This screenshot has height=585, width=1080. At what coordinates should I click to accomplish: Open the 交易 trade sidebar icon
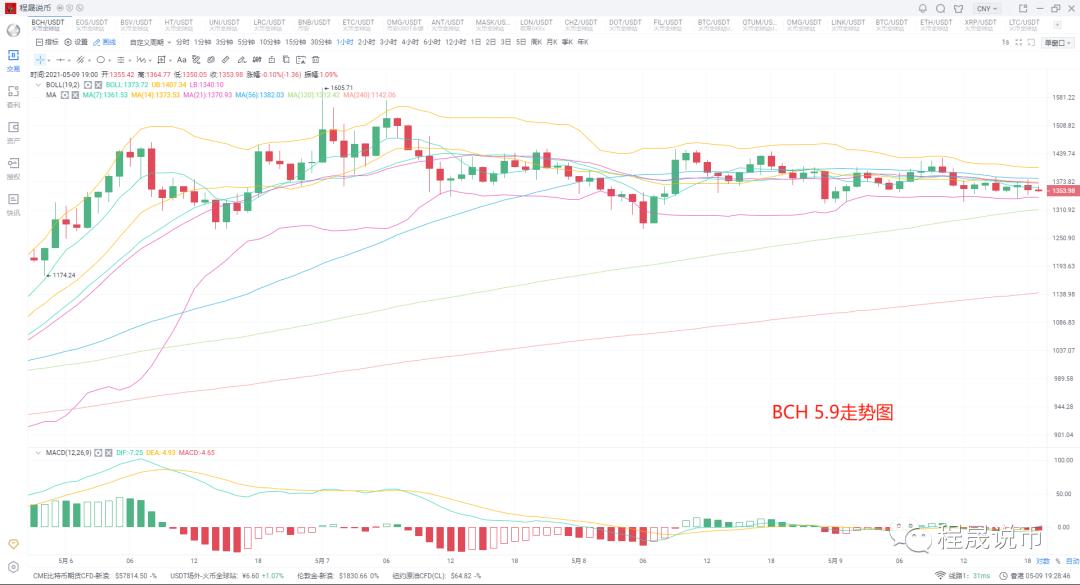(x=13, y=60)
